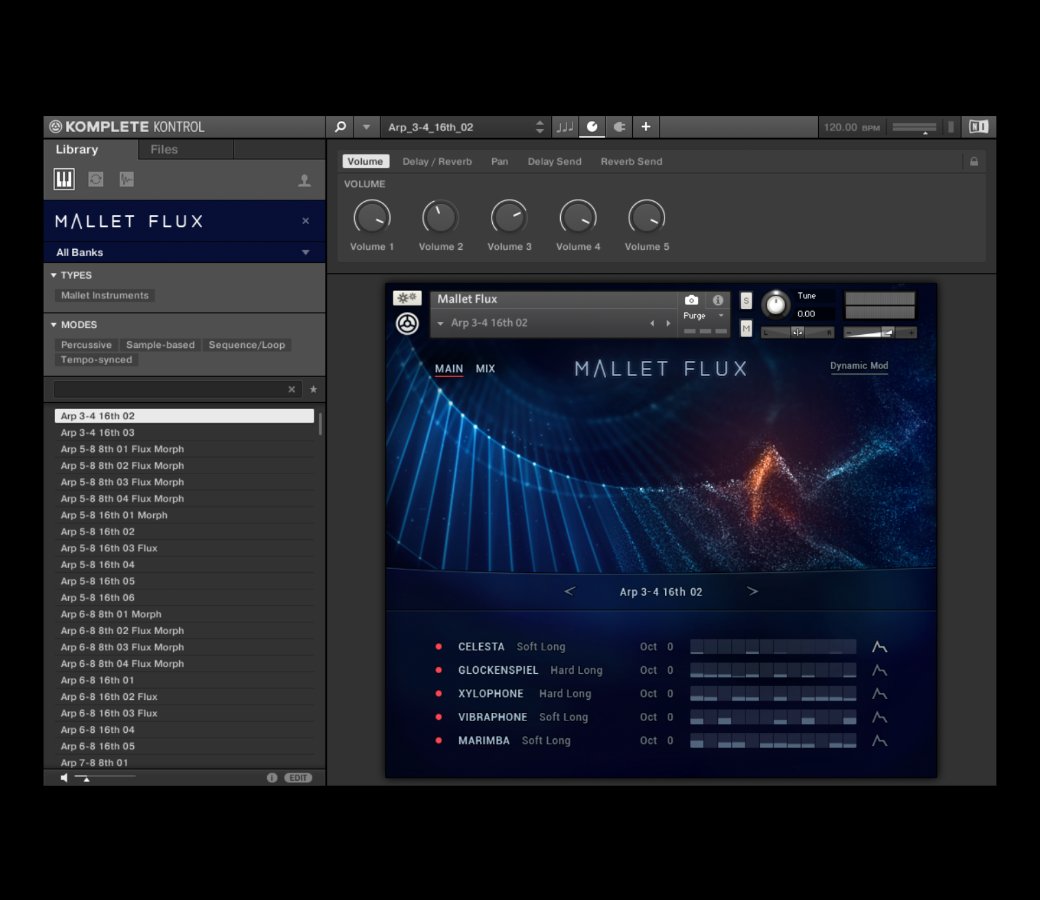Click the user content icon in browser
The image size is (1040, 900).
pos(304,181)
